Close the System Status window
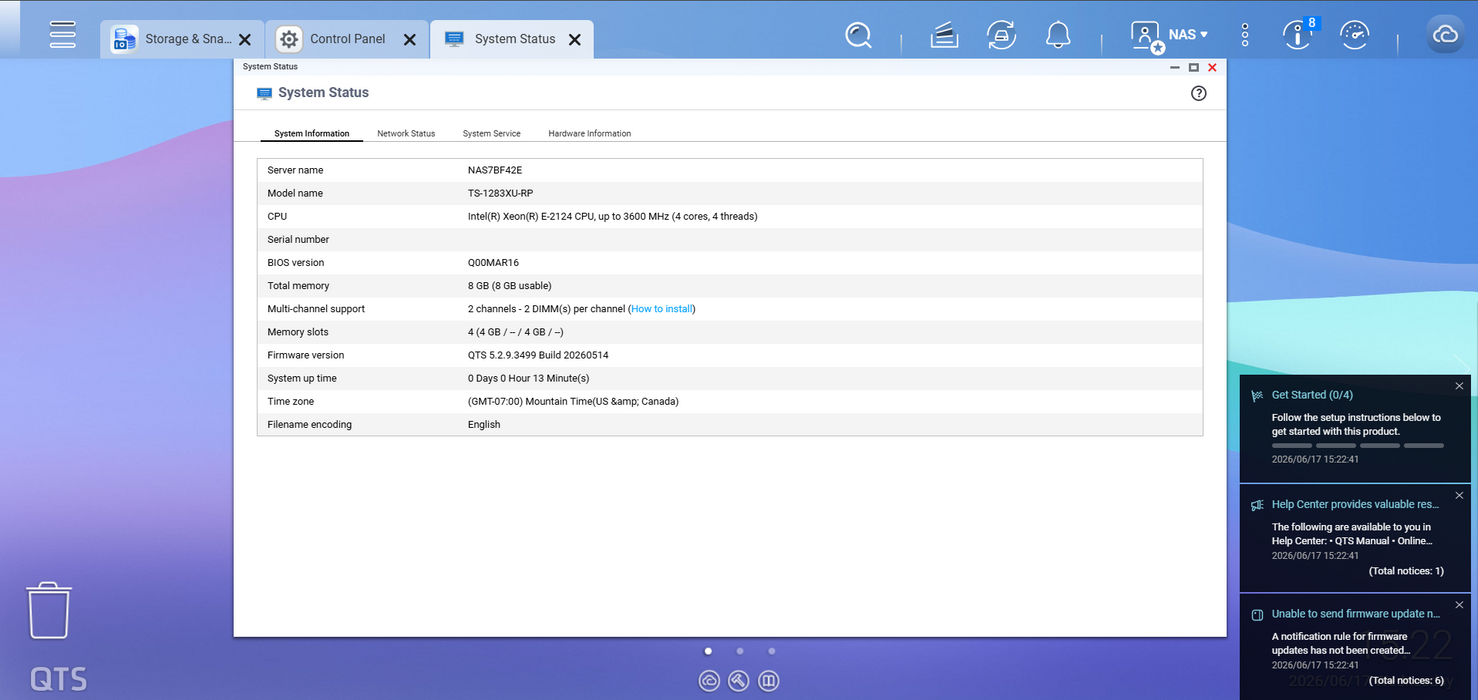The height and width of the screenshot is (700, 1478). (1212, 67)
